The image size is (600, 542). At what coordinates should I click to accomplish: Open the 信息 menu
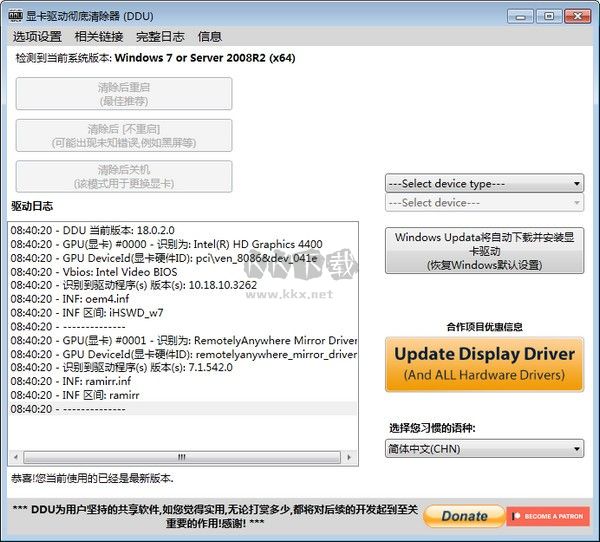coord(209,37)
